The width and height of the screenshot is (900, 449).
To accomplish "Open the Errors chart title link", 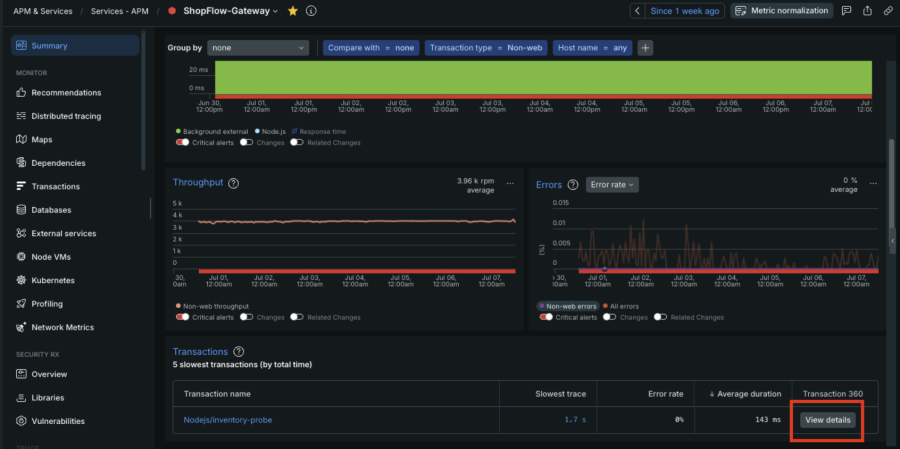I will pos(549,185).
